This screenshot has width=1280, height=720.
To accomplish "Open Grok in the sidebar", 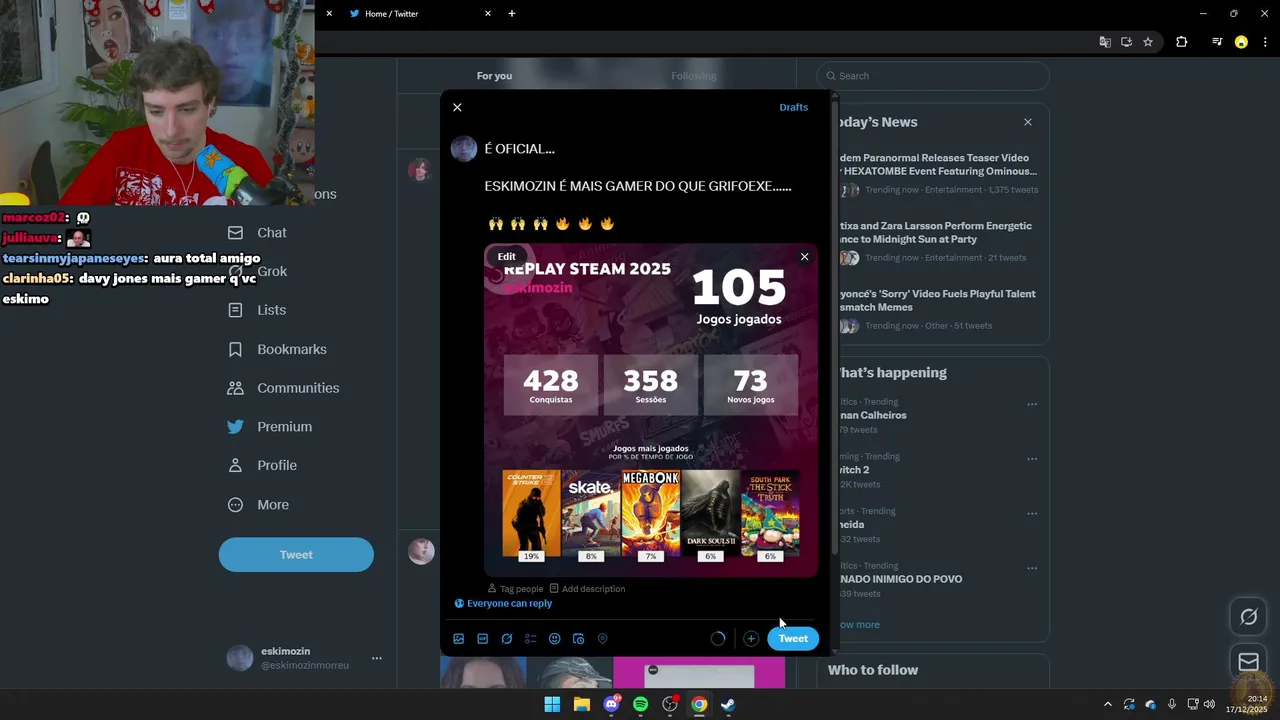I will click(x=258, y=272).
